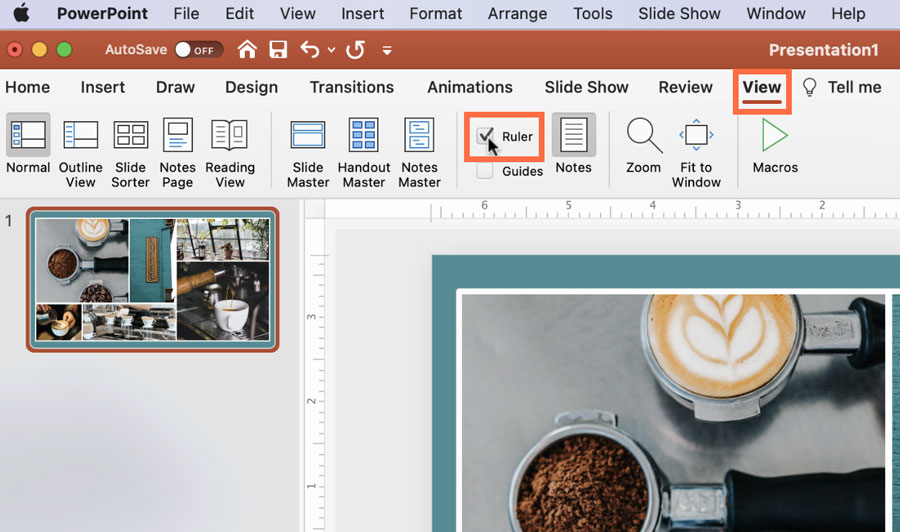
Task: Open Notes Page view
Action: (177, 152)
